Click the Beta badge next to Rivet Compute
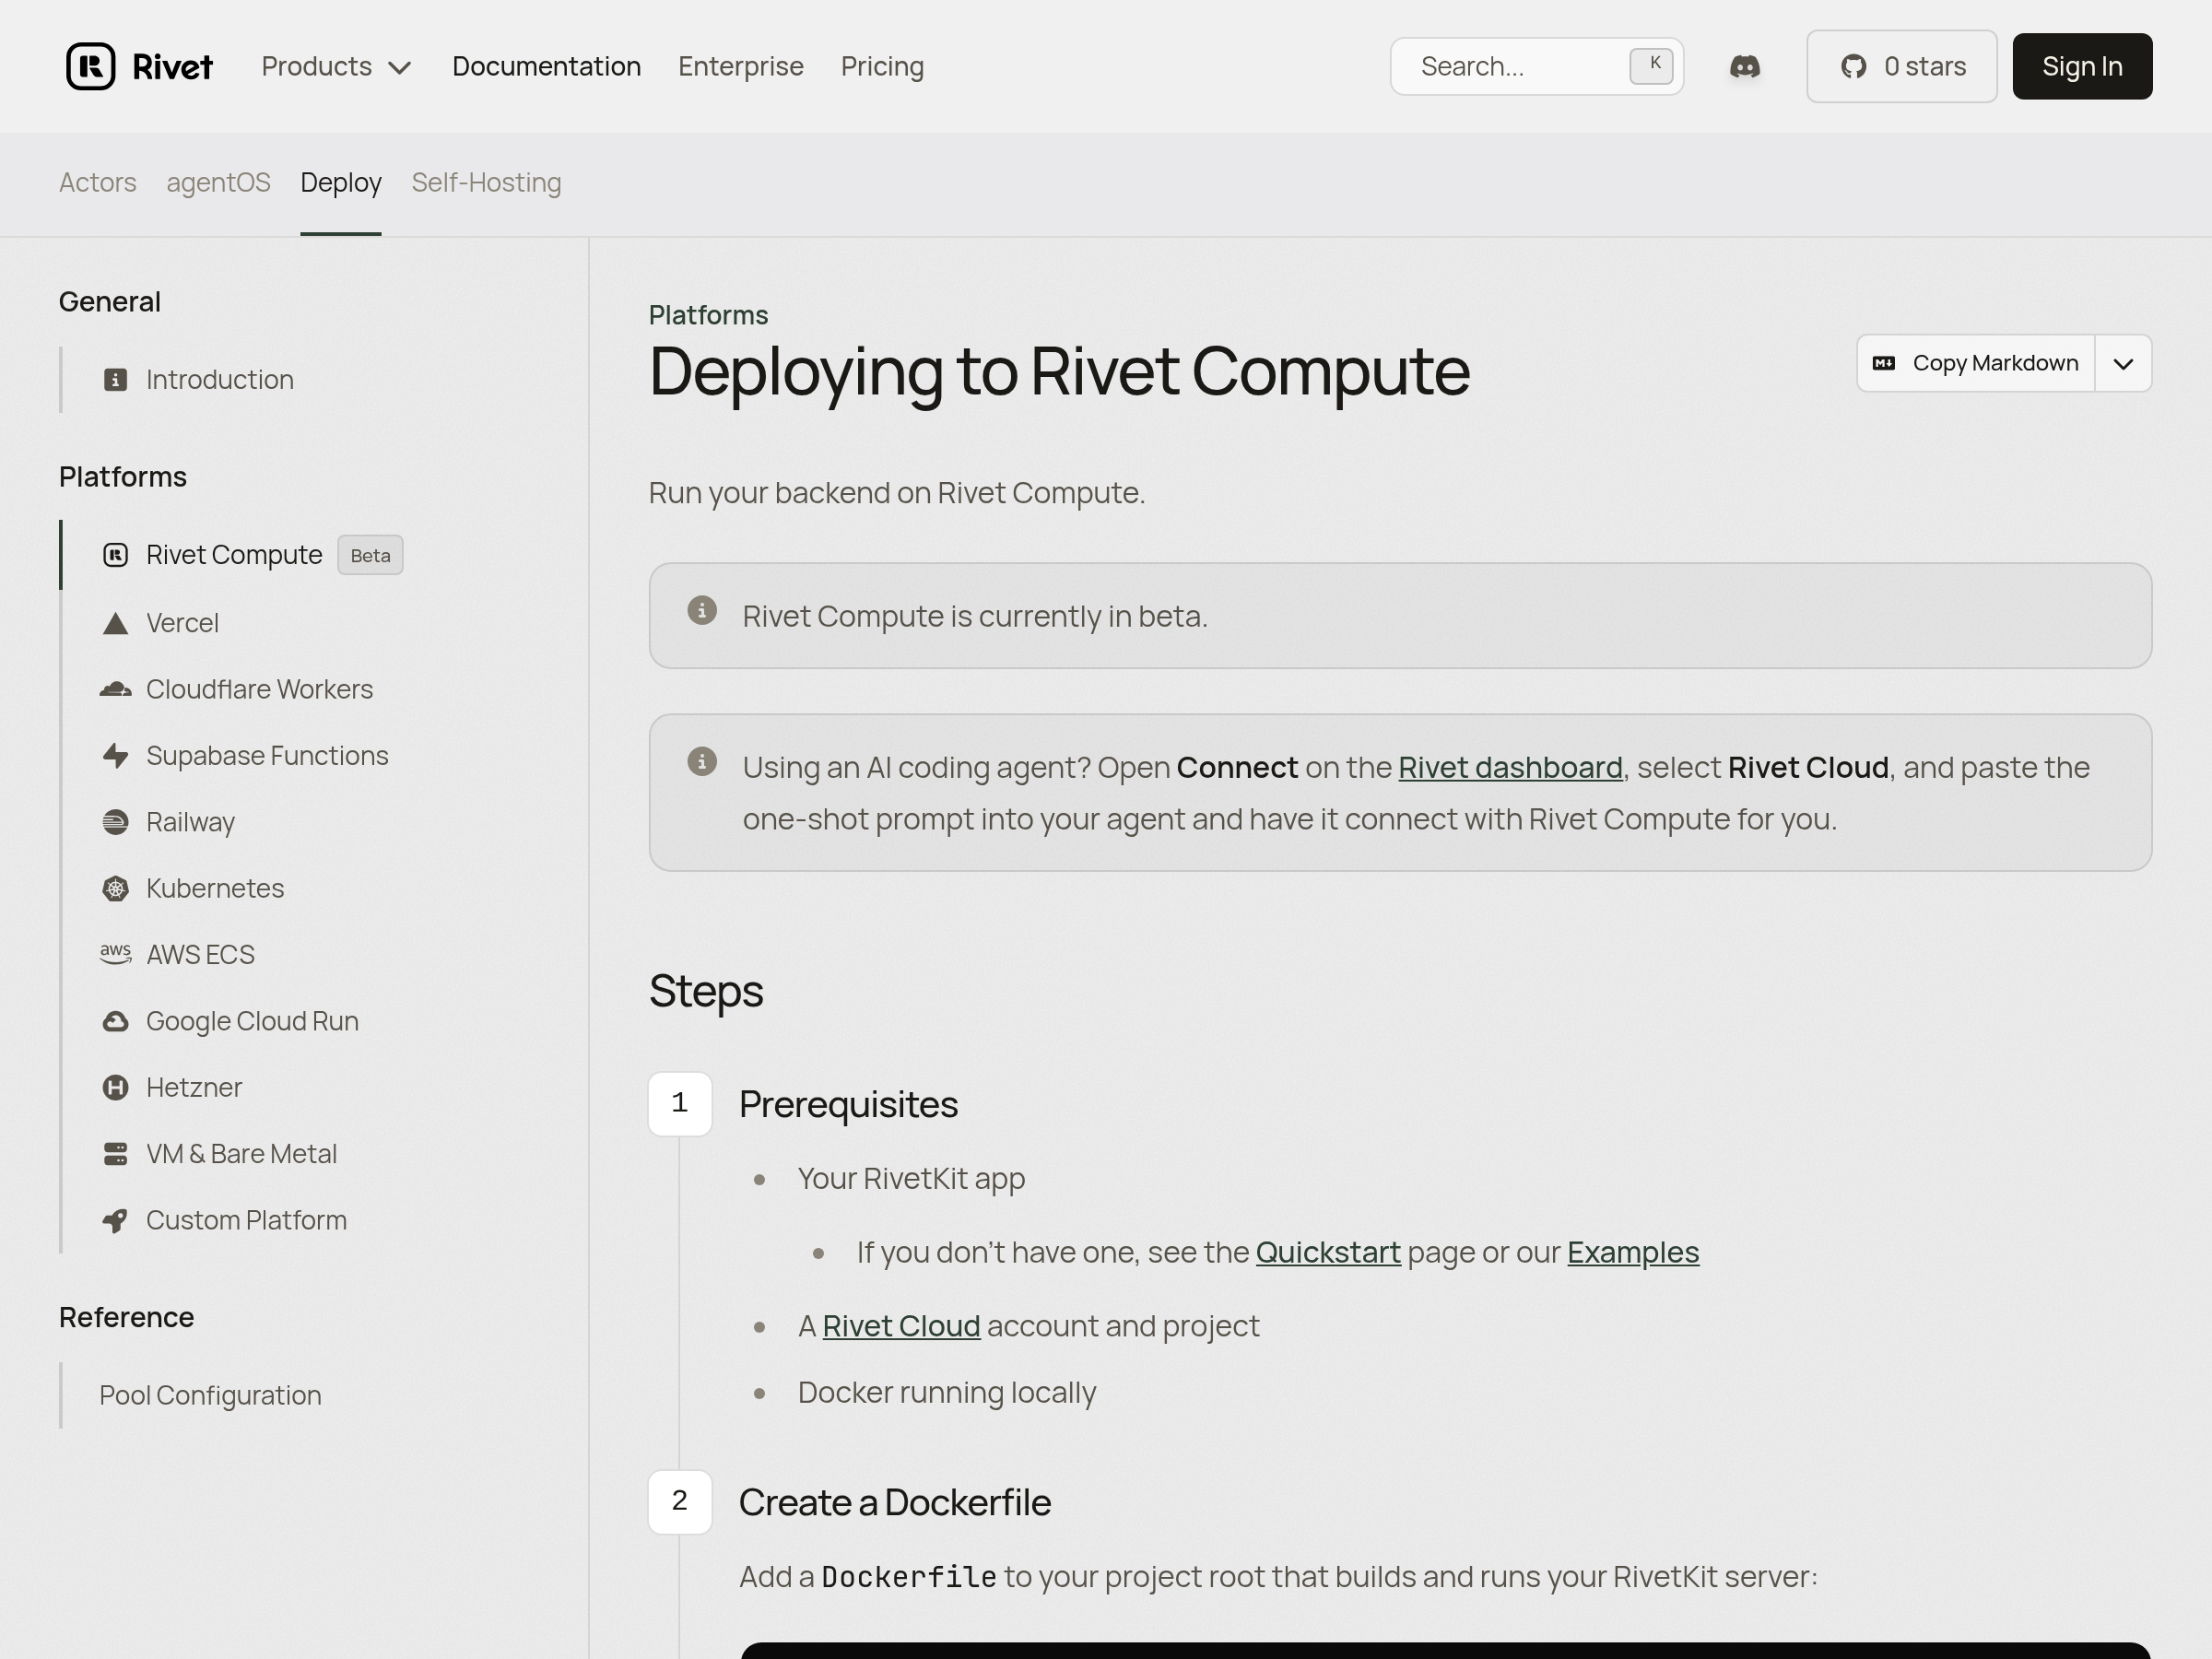The height and width of the screenshot is (1659, 2212). pos(370,555)
